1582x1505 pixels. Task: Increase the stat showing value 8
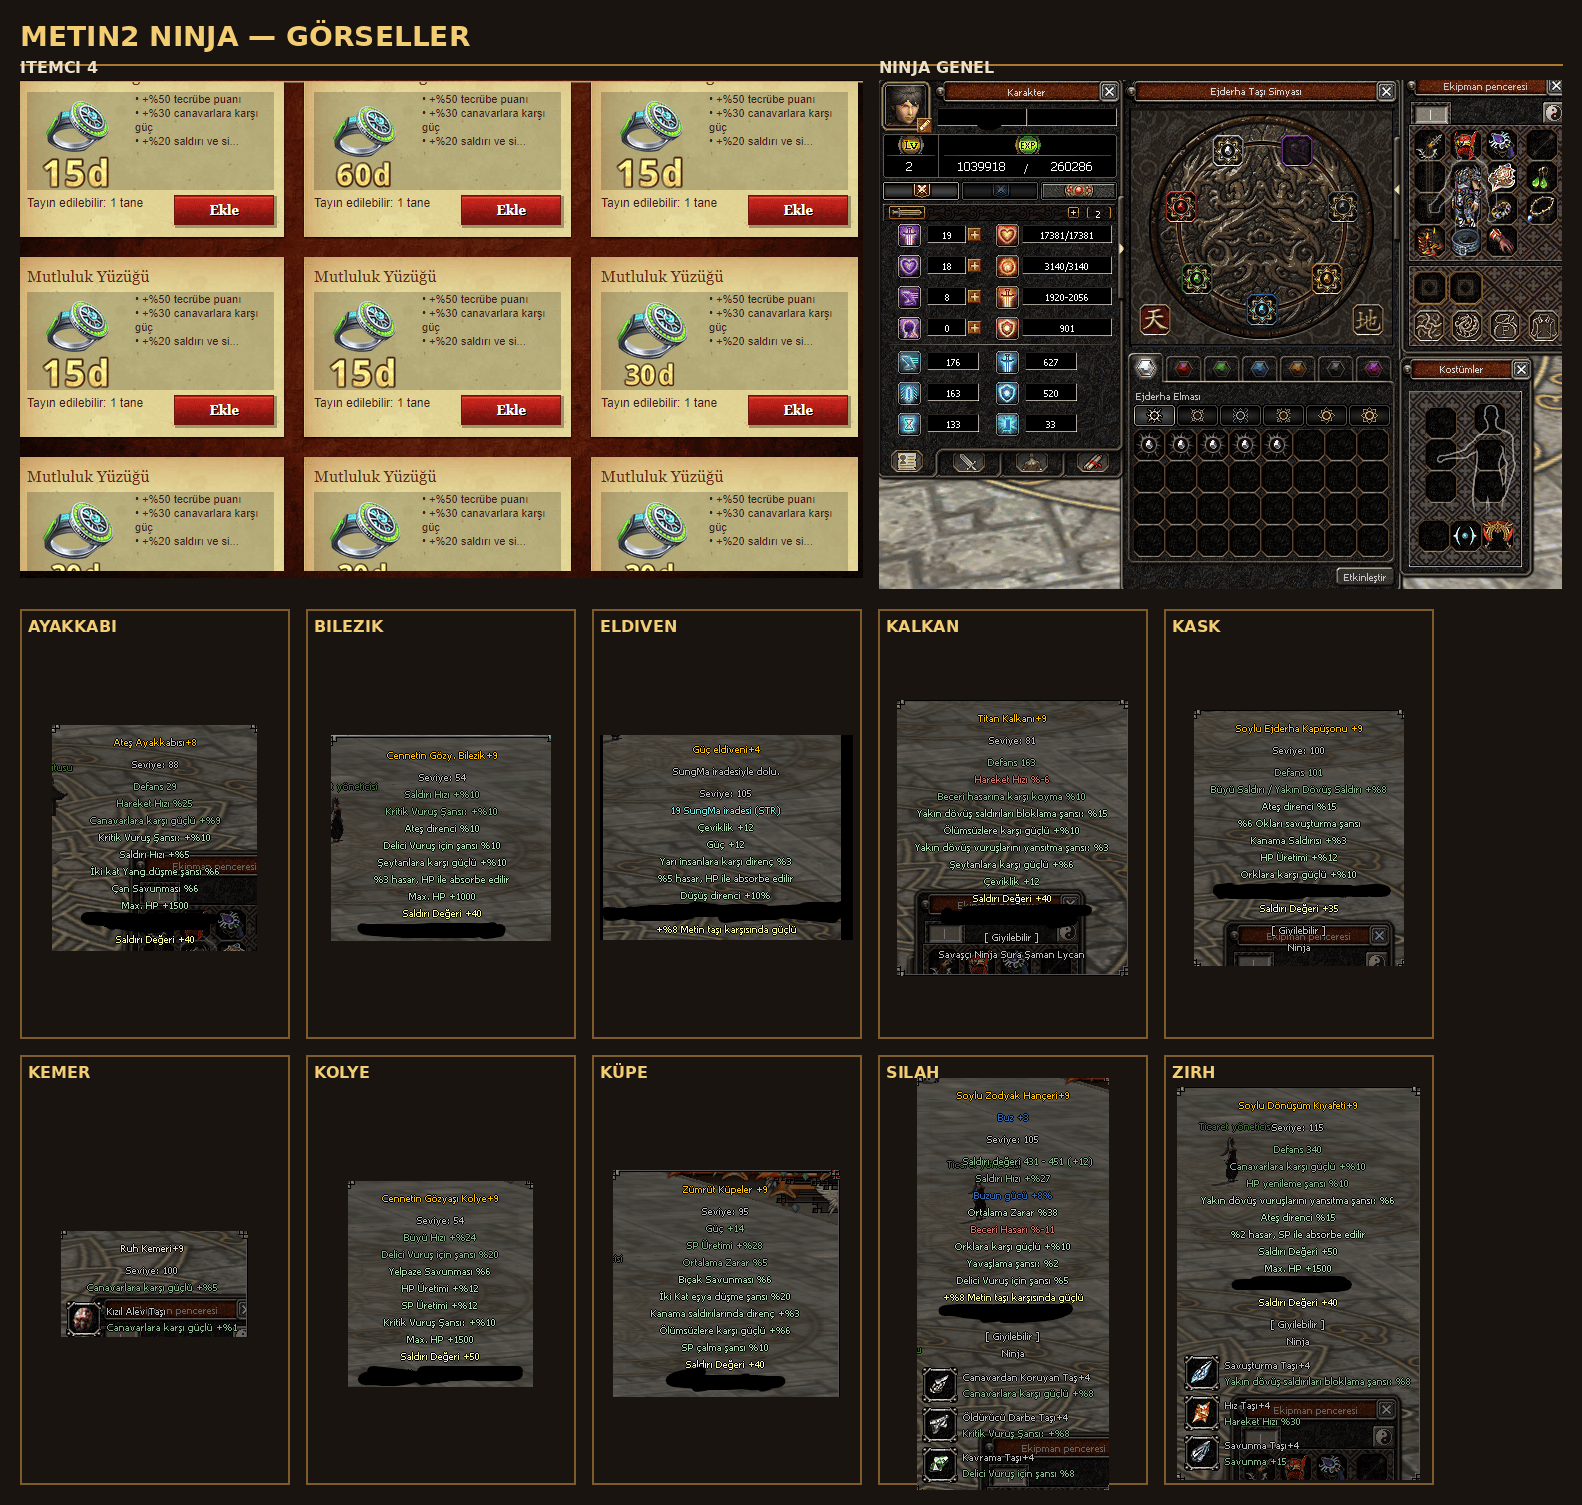pos(974,297)
